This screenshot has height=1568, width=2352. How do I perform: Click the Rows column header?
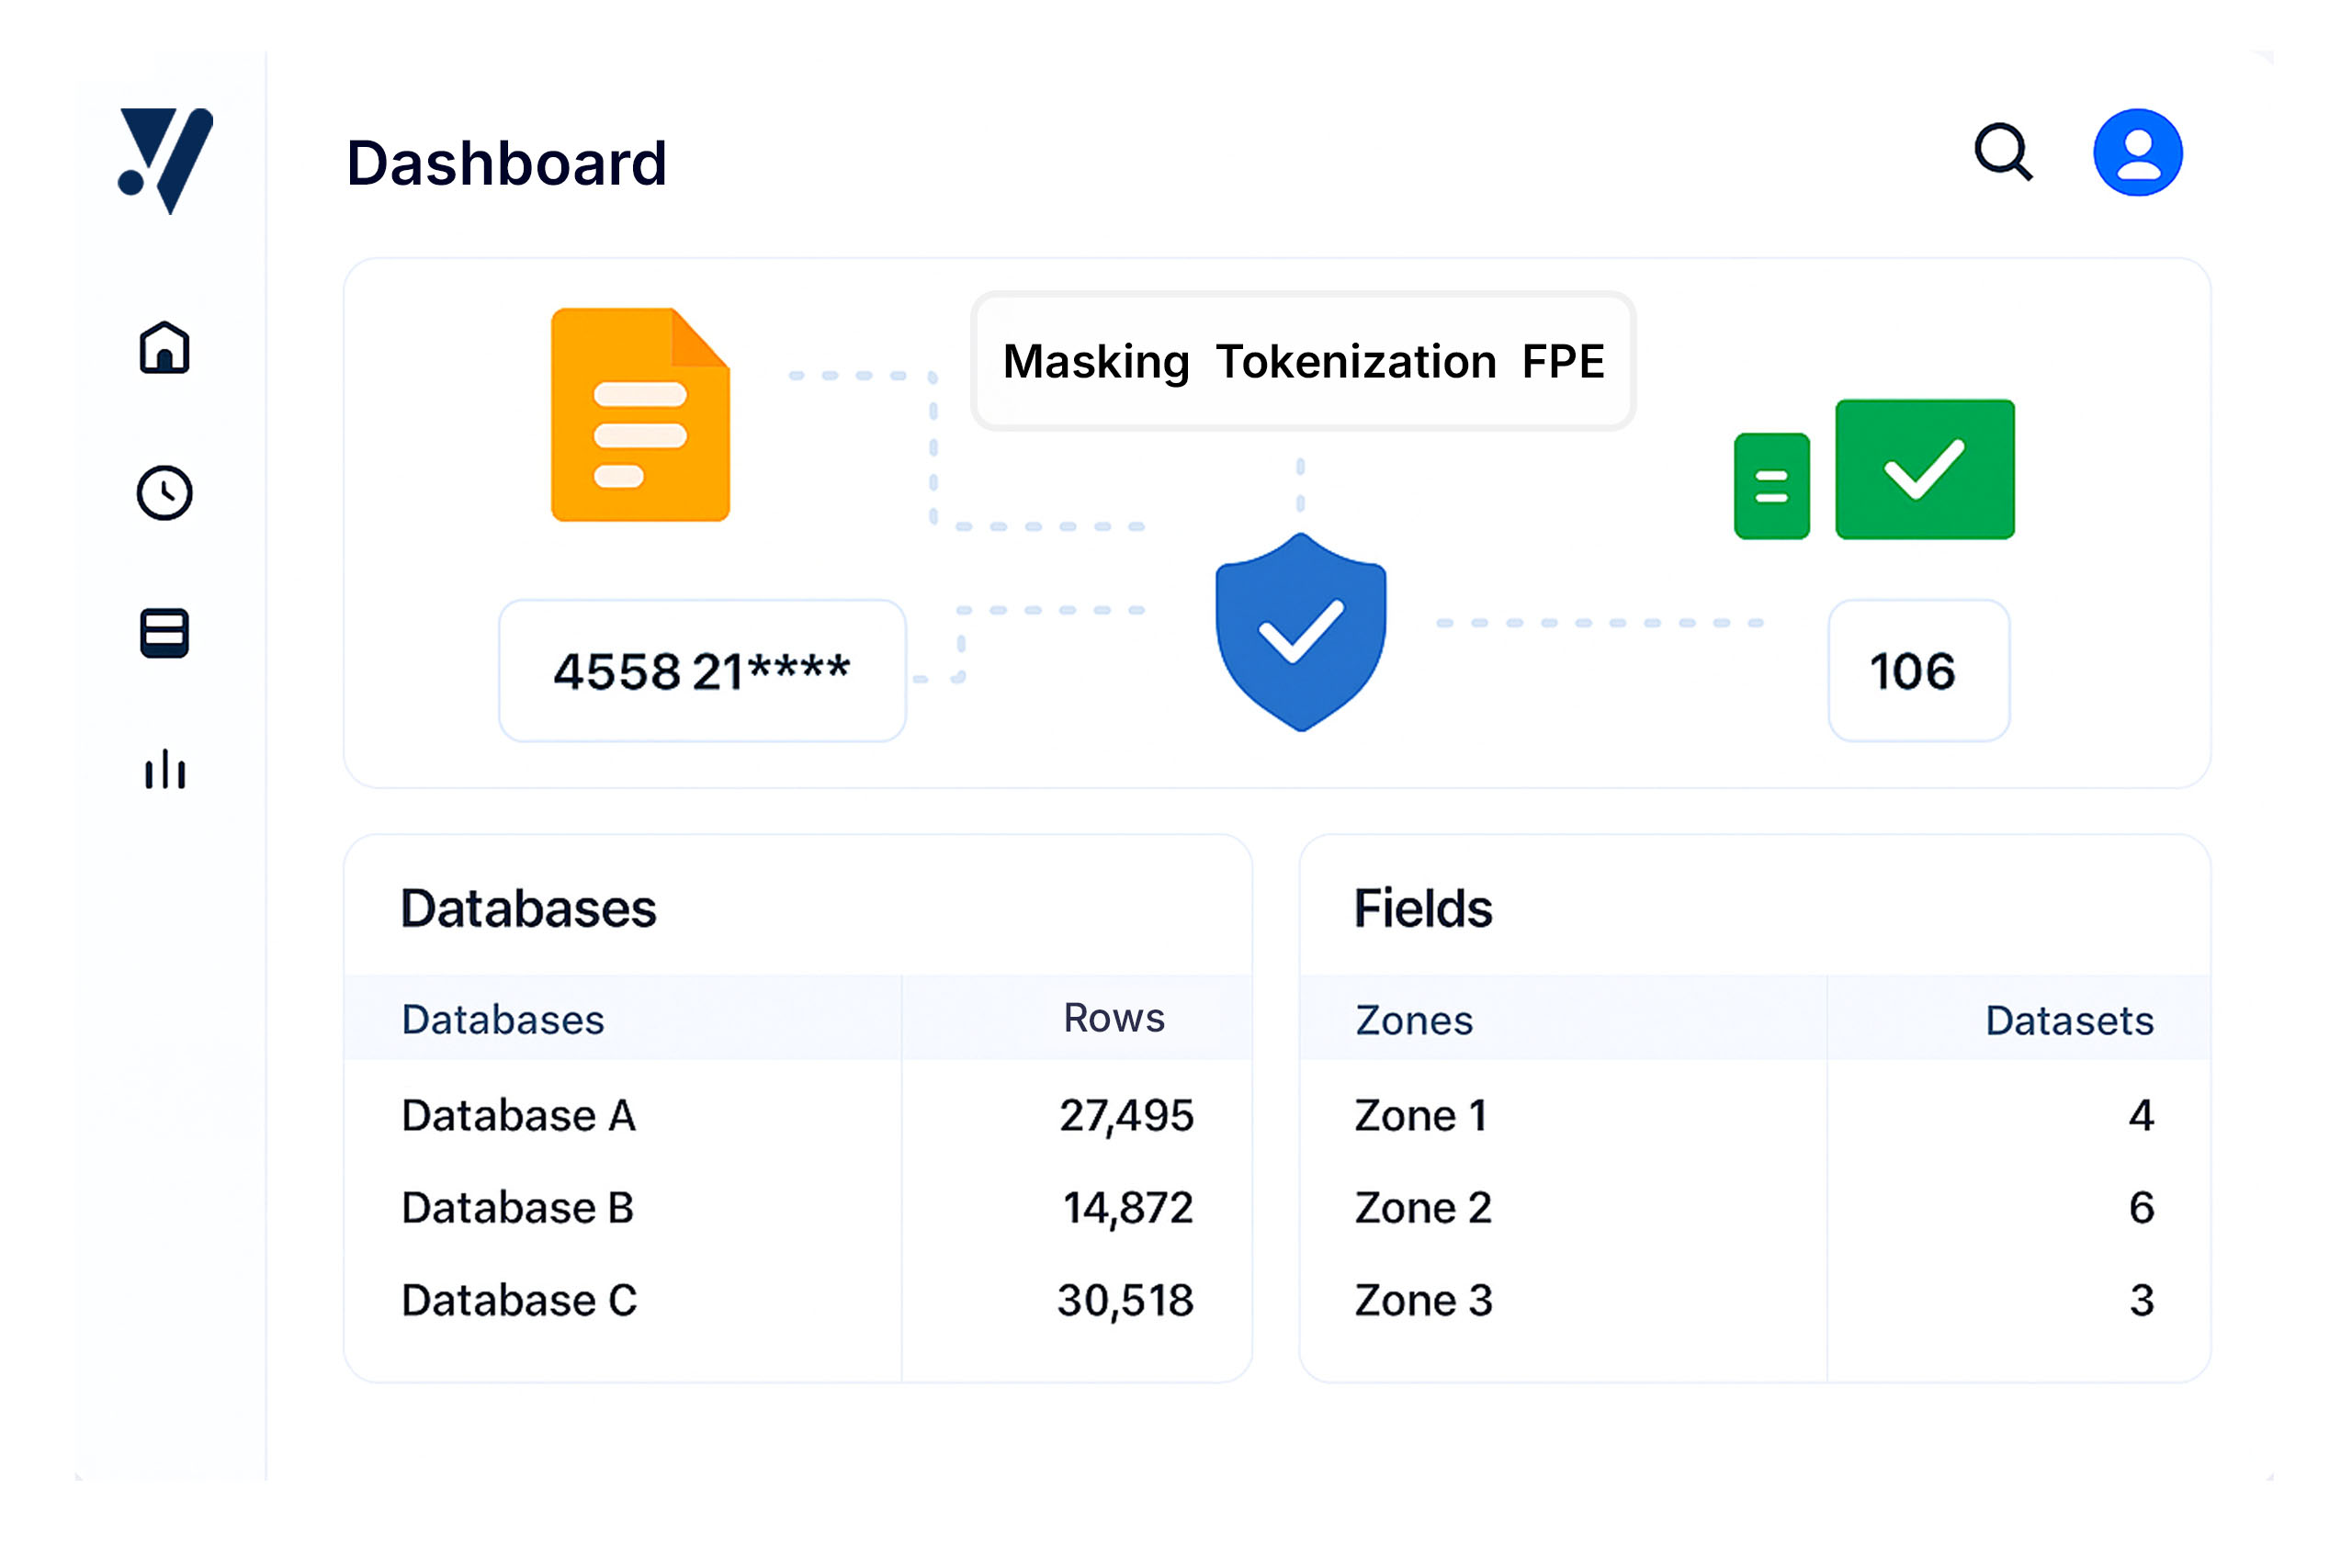click(1113, 1019)
